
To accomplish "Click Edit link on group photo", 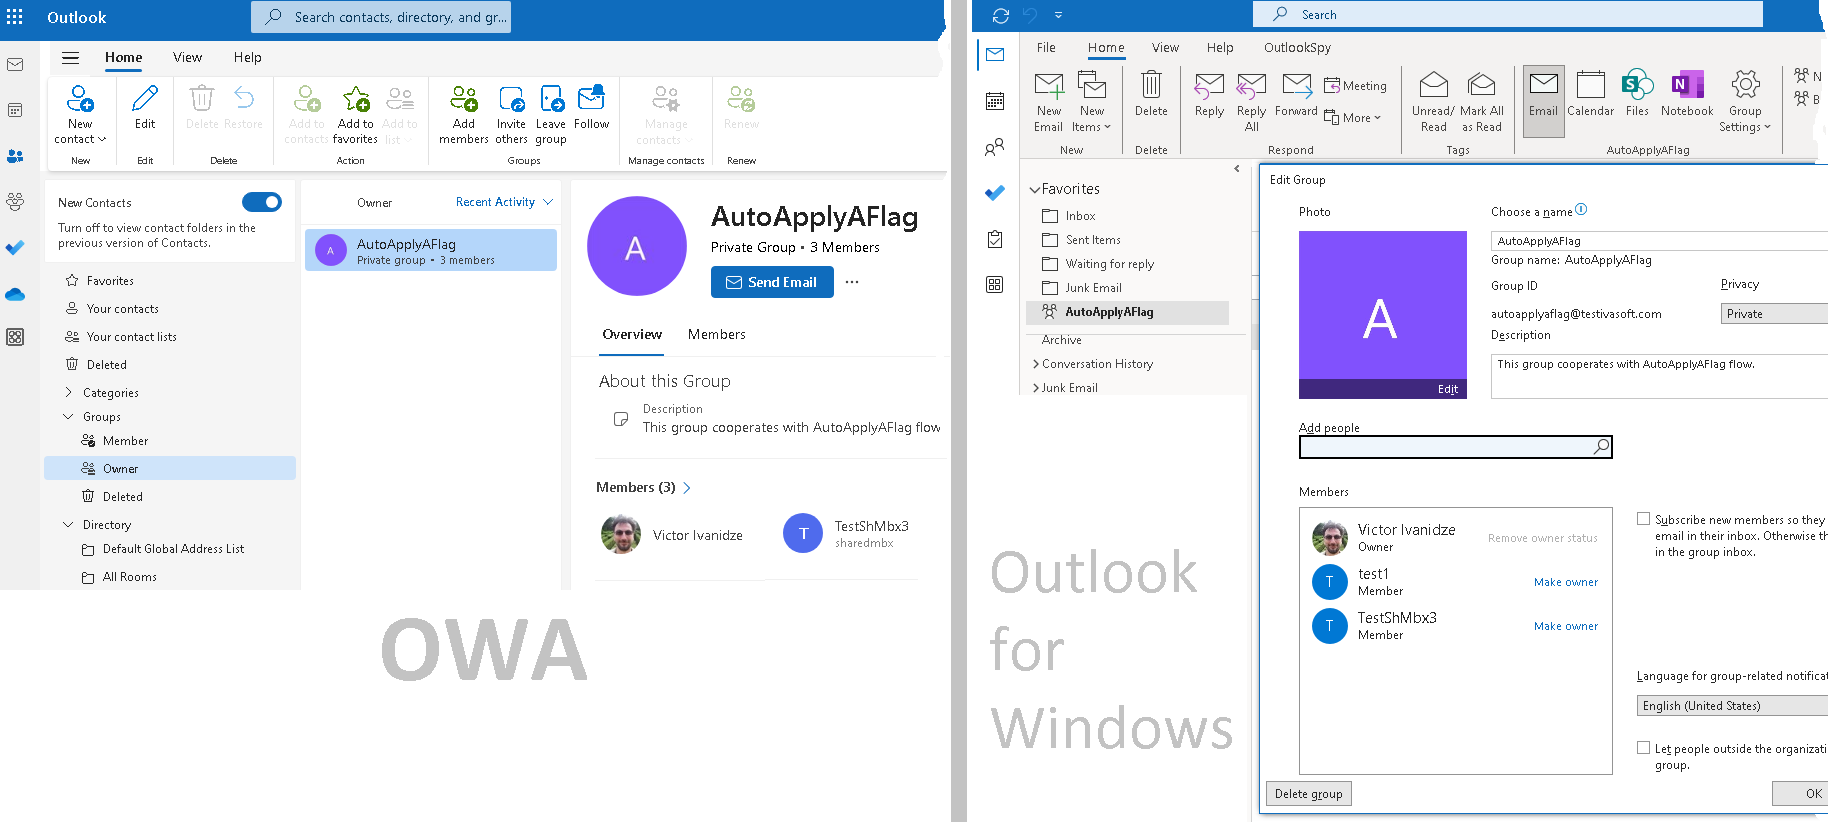I will (x=1447, y=390).
